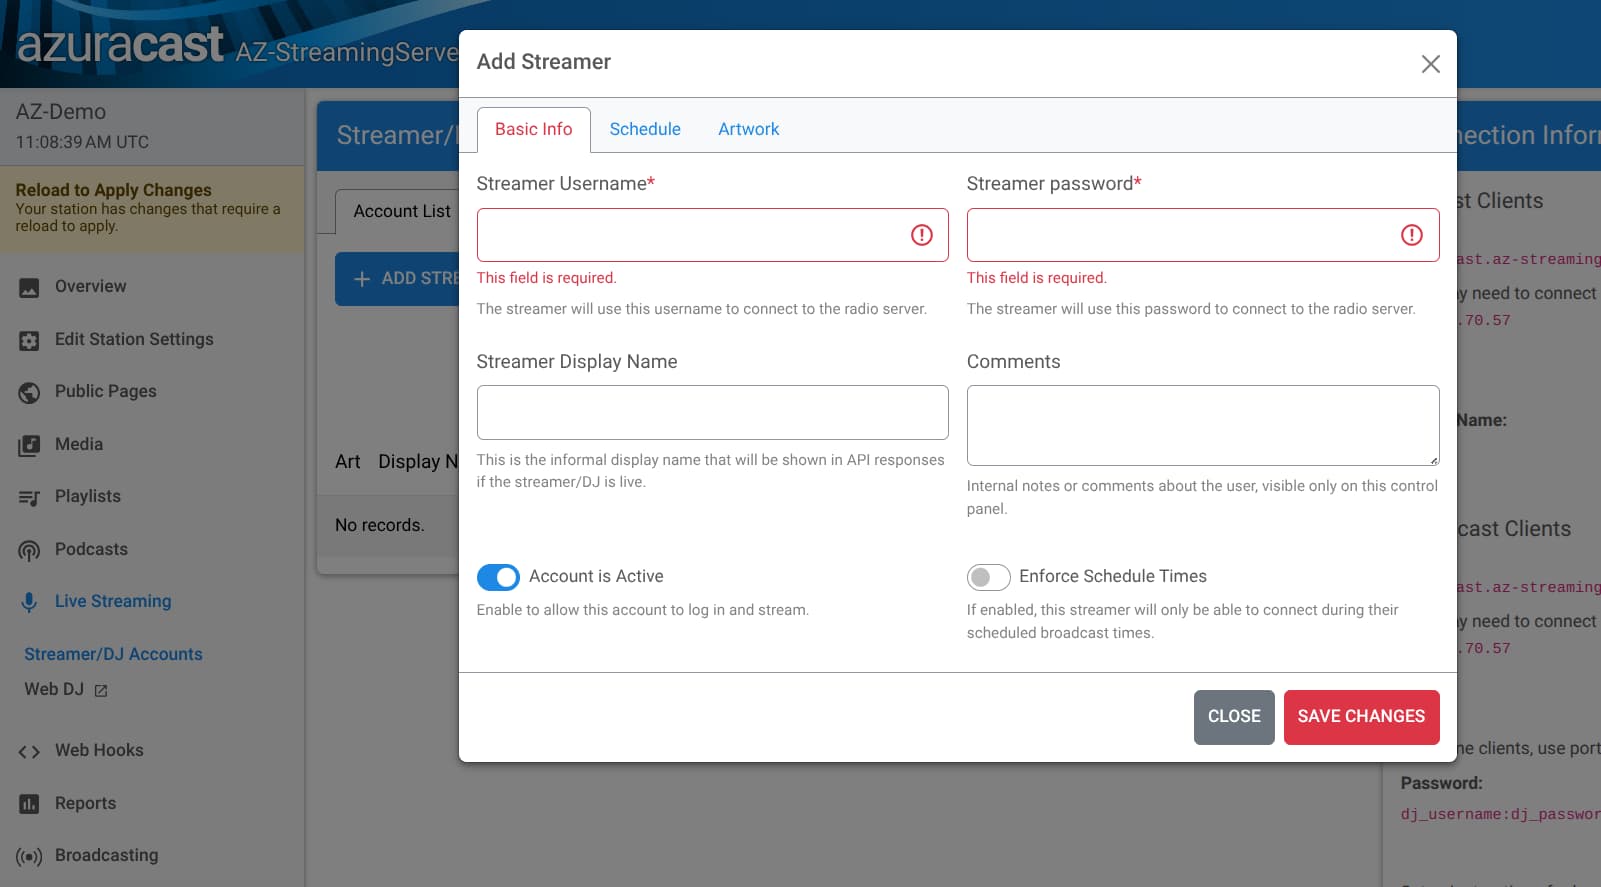Open Overview in the sidebar
The image size is (1601, 887).
152,287
